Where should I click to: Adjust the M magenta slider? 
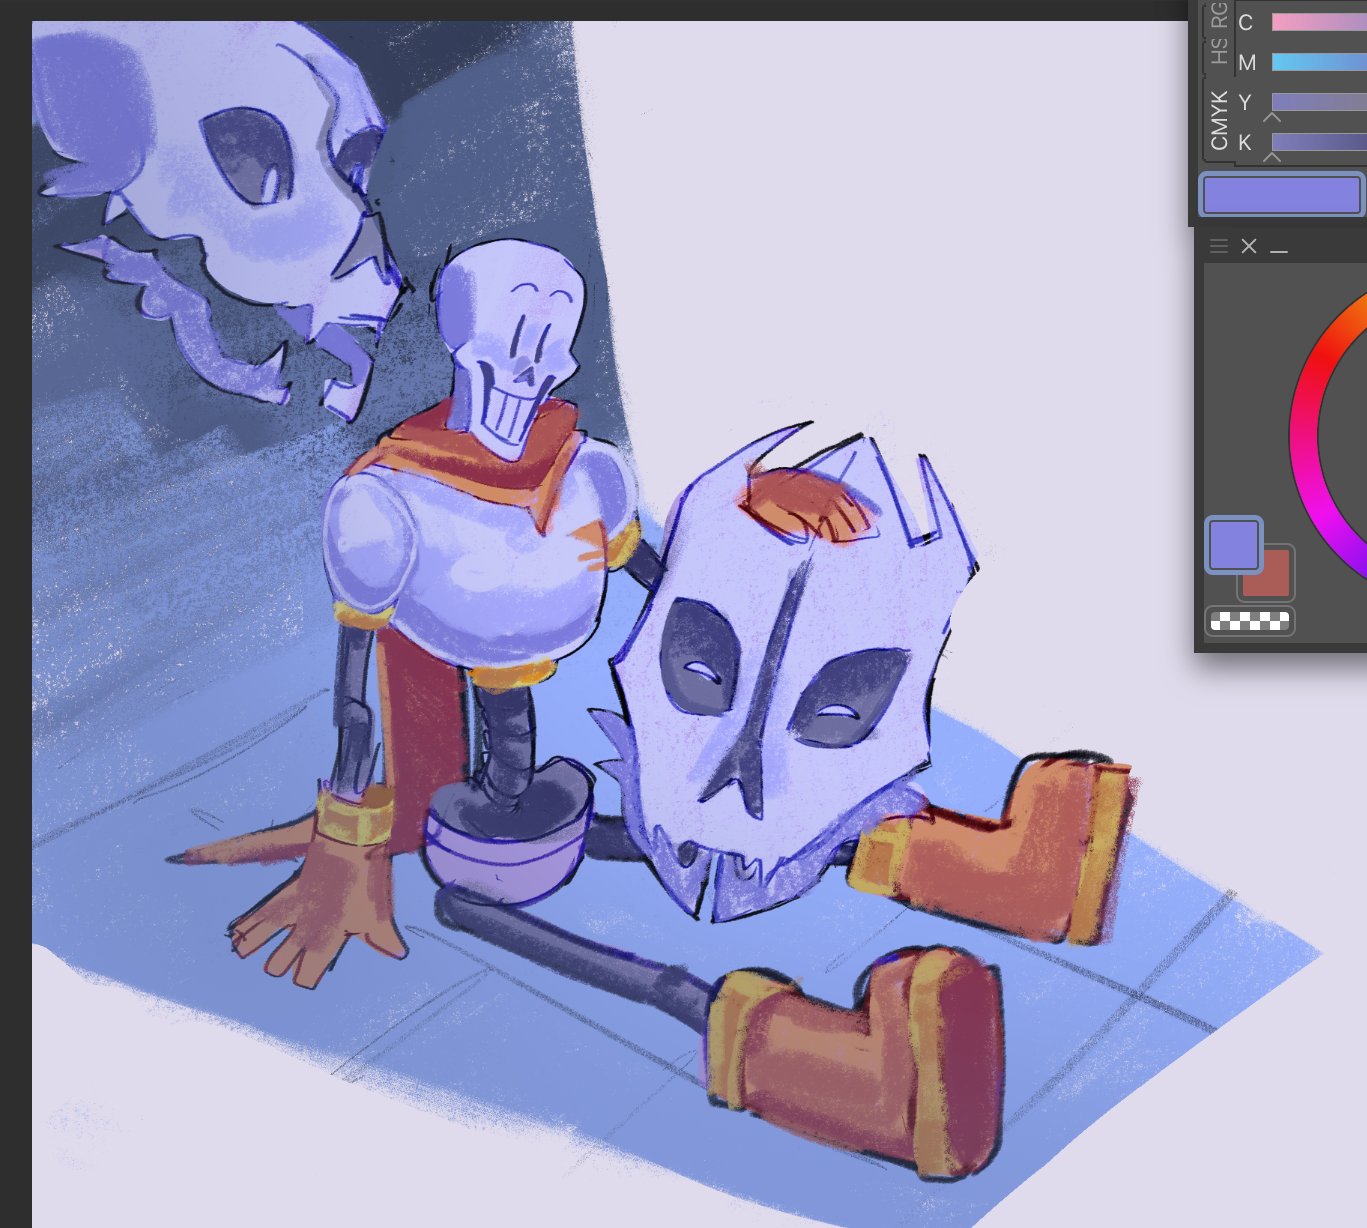(1319, 62)
